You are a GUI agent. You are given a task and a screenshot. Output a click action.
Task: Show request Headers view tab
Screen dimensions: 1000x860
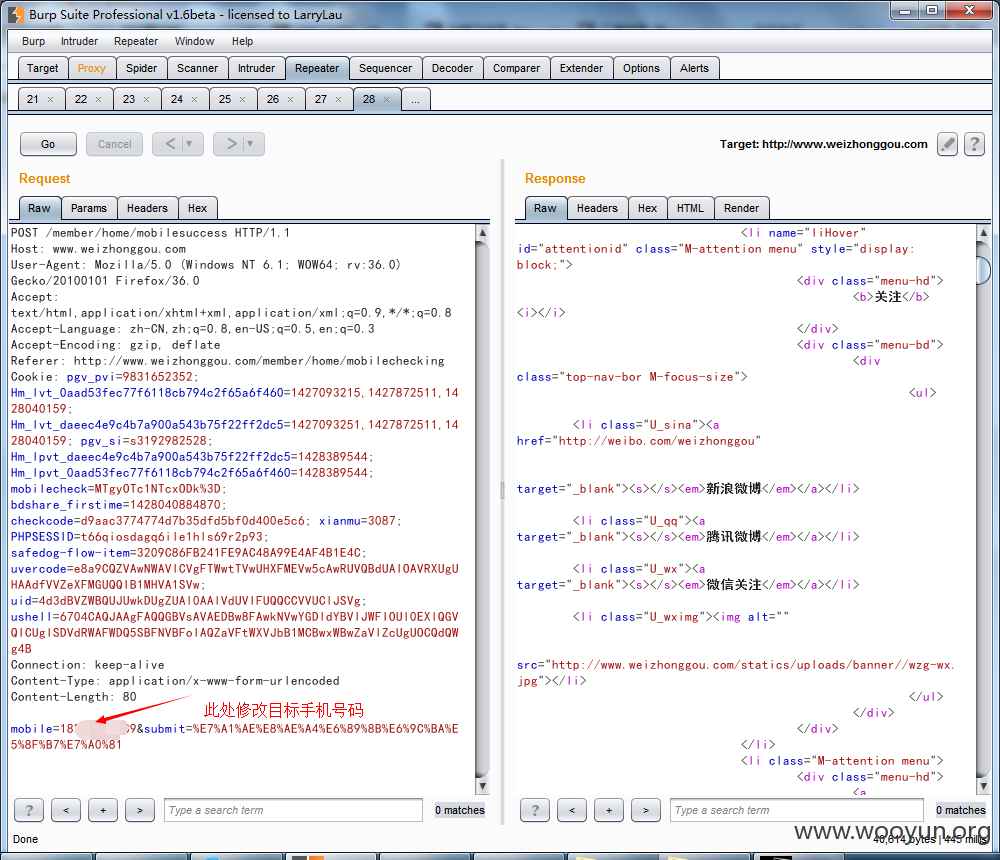(x=147, y=209)
